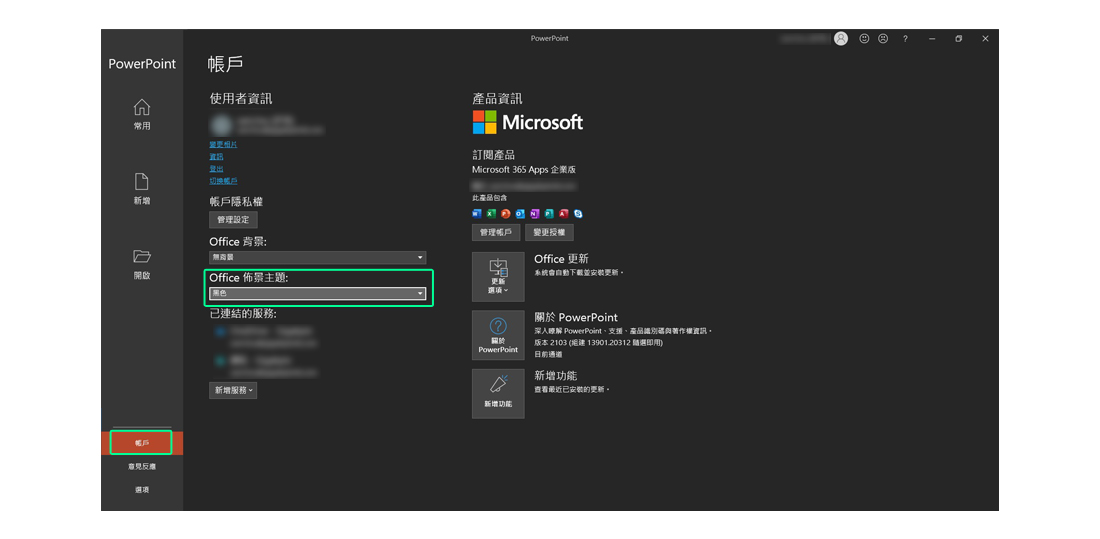Open the 開啟 (Open) page in sidebar

[142, 265]
